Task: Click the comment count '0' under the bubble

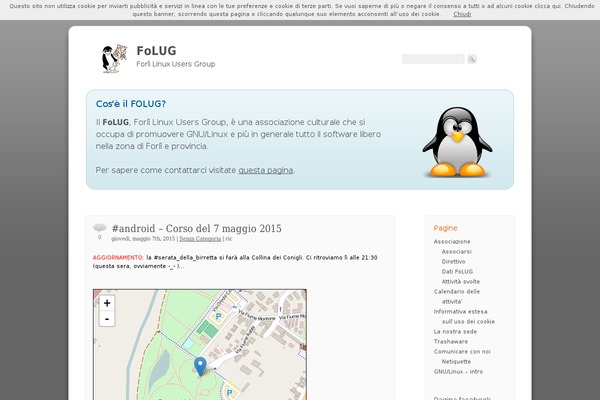Action: click(99, 237)
